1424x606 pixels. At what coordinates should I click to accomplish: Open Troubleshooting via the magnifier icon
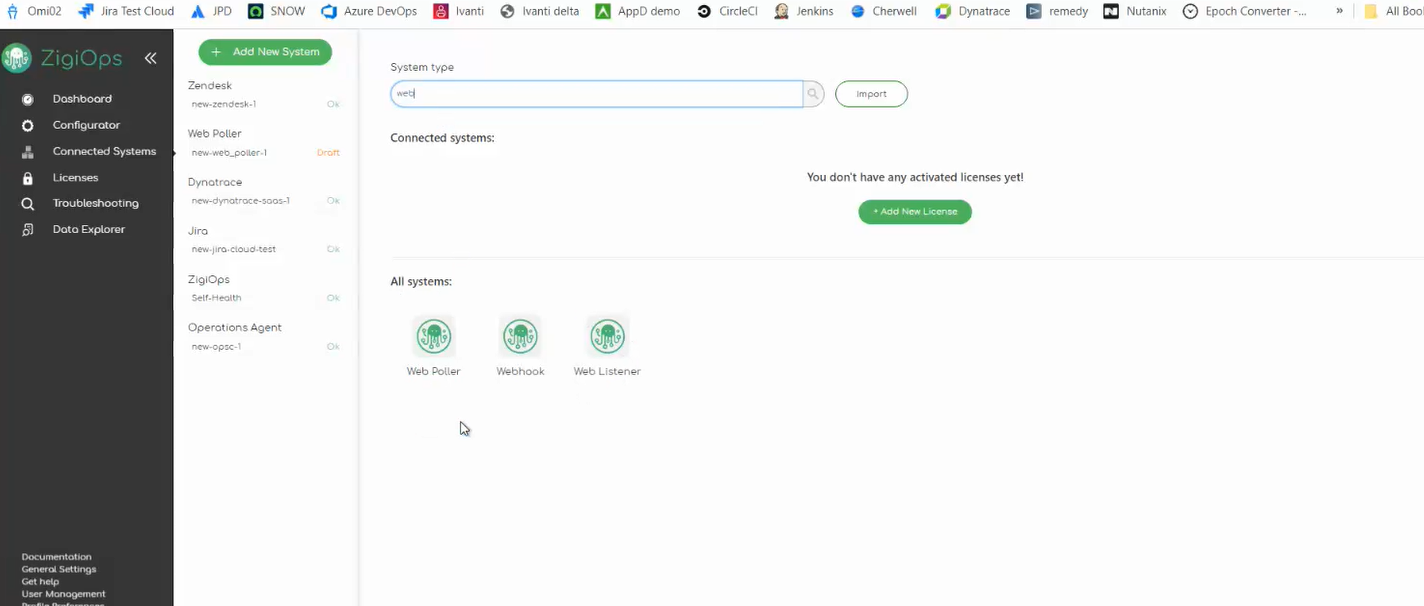tap(29, 202)
